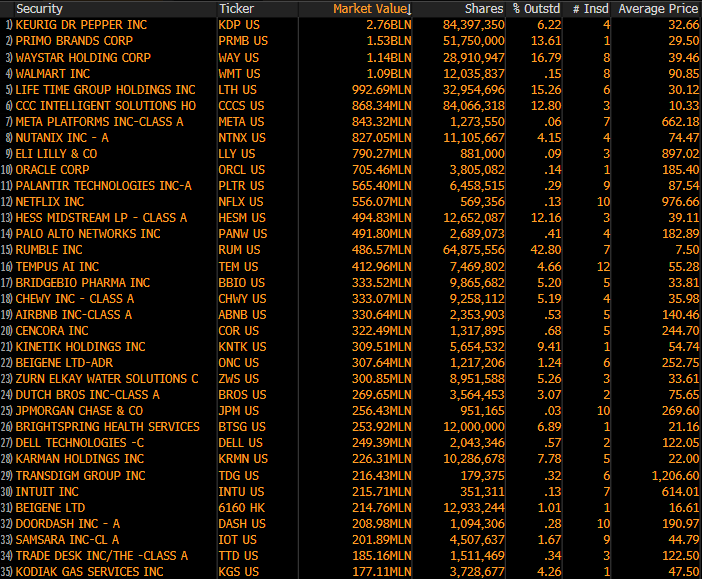Click the 12,652,087 shares value
702x579 pixels.
pos(474,218)
